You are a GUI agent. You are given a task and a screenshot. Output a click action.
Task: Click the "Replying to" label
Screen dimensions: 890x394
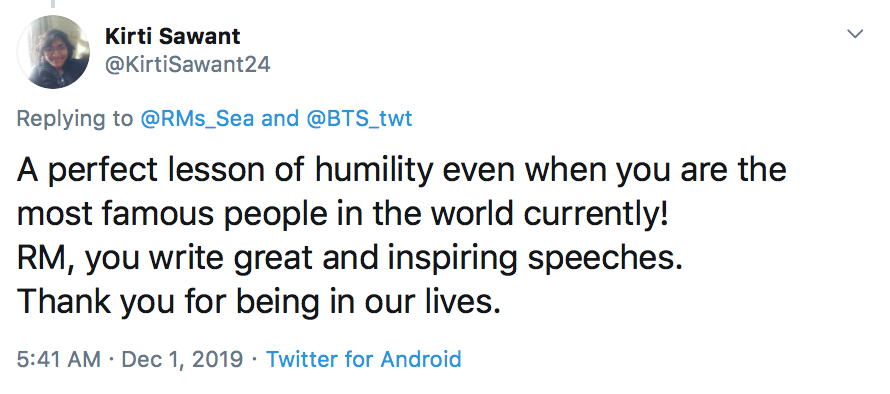coord(74,119)
